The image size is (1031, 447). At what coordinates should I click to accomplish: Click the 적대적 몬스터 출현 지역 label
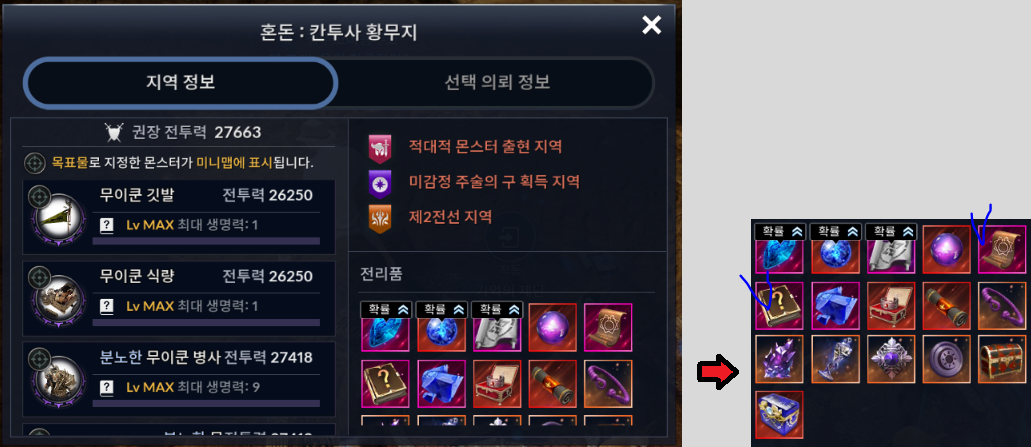point(485,146)
